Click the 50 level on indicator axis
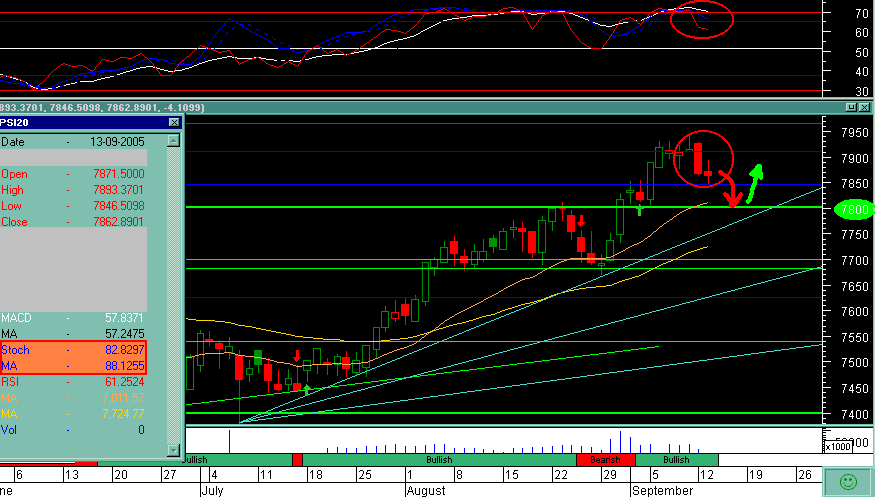 pos(862,52)
